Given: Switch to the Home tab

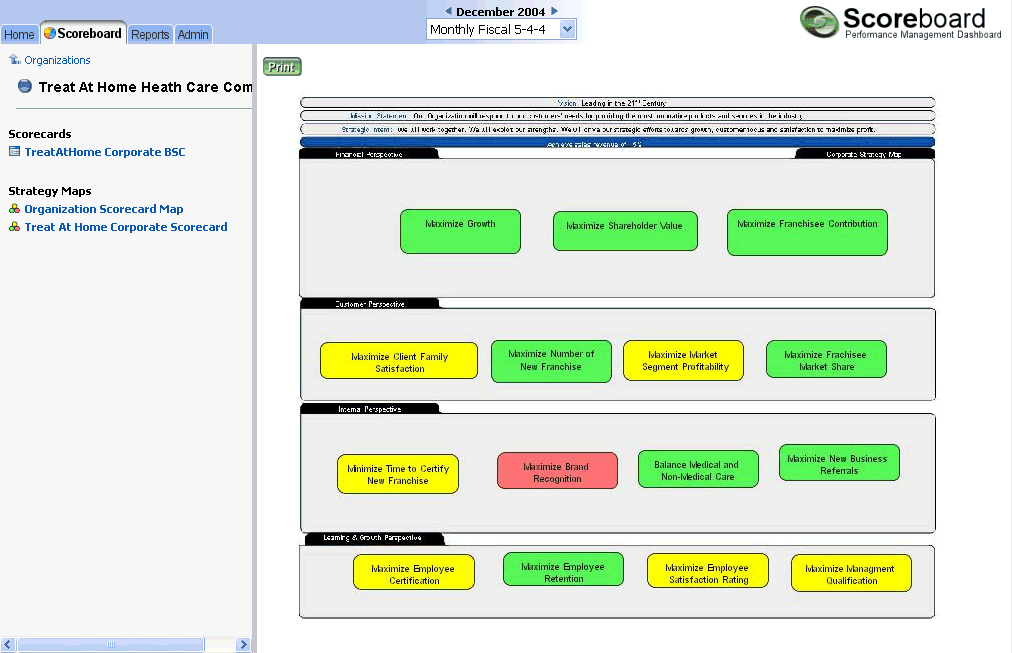Looking at the screenshot, I should coord(19,34).
